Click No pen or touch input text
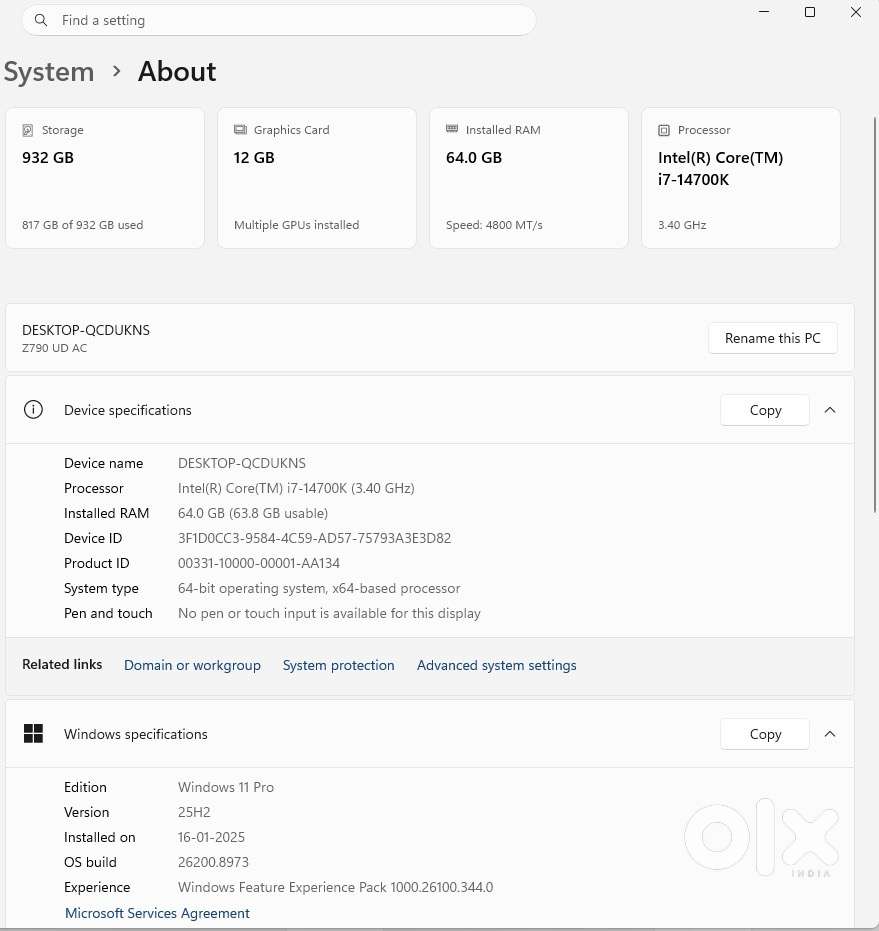 (x=329, y=613)
